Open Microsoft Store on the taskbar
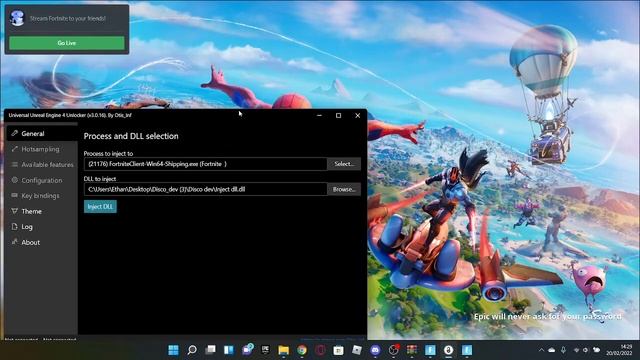The width and height of the screenshot is (640, 360). coord(338,350)
